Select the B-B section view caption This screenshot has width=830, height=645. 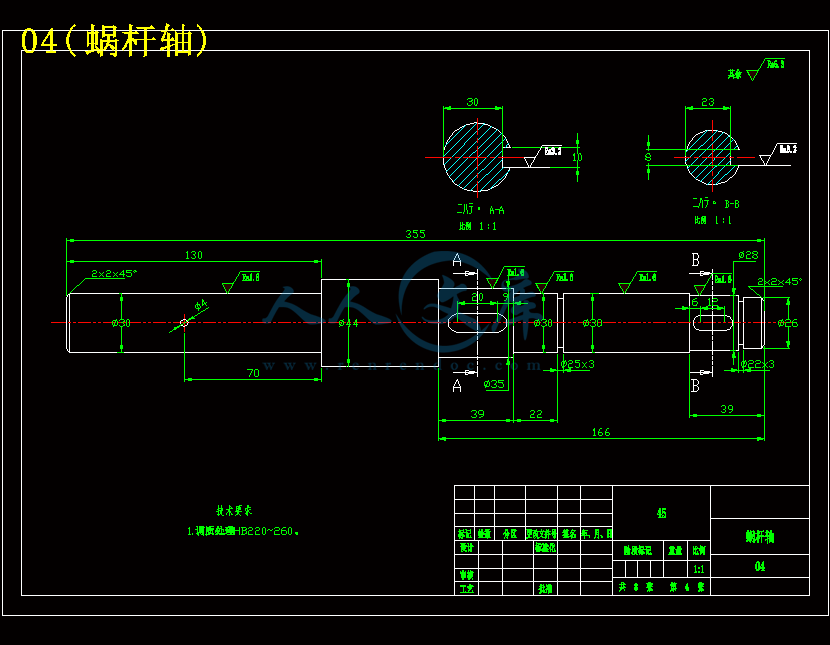point(716,203)
